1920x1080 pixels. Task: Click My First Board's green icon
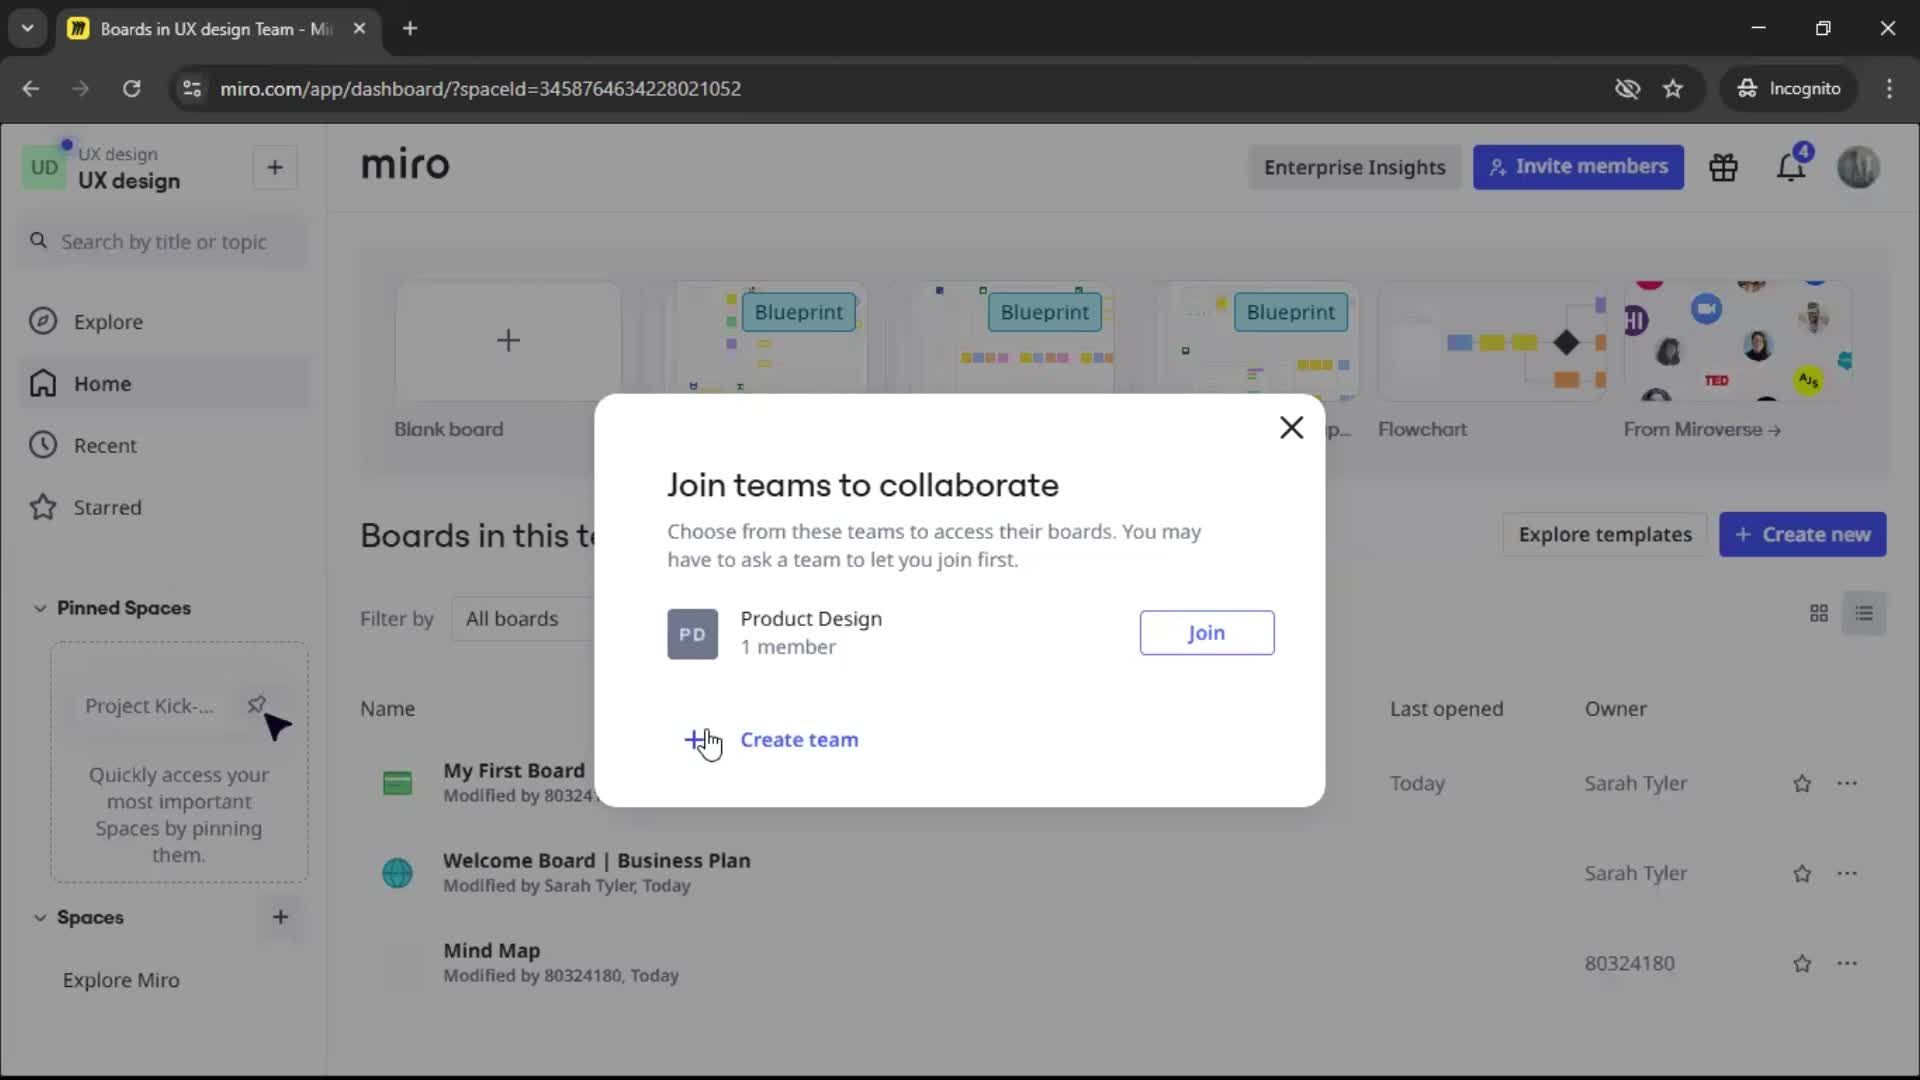pyautogui.click(x=397, y=783)
